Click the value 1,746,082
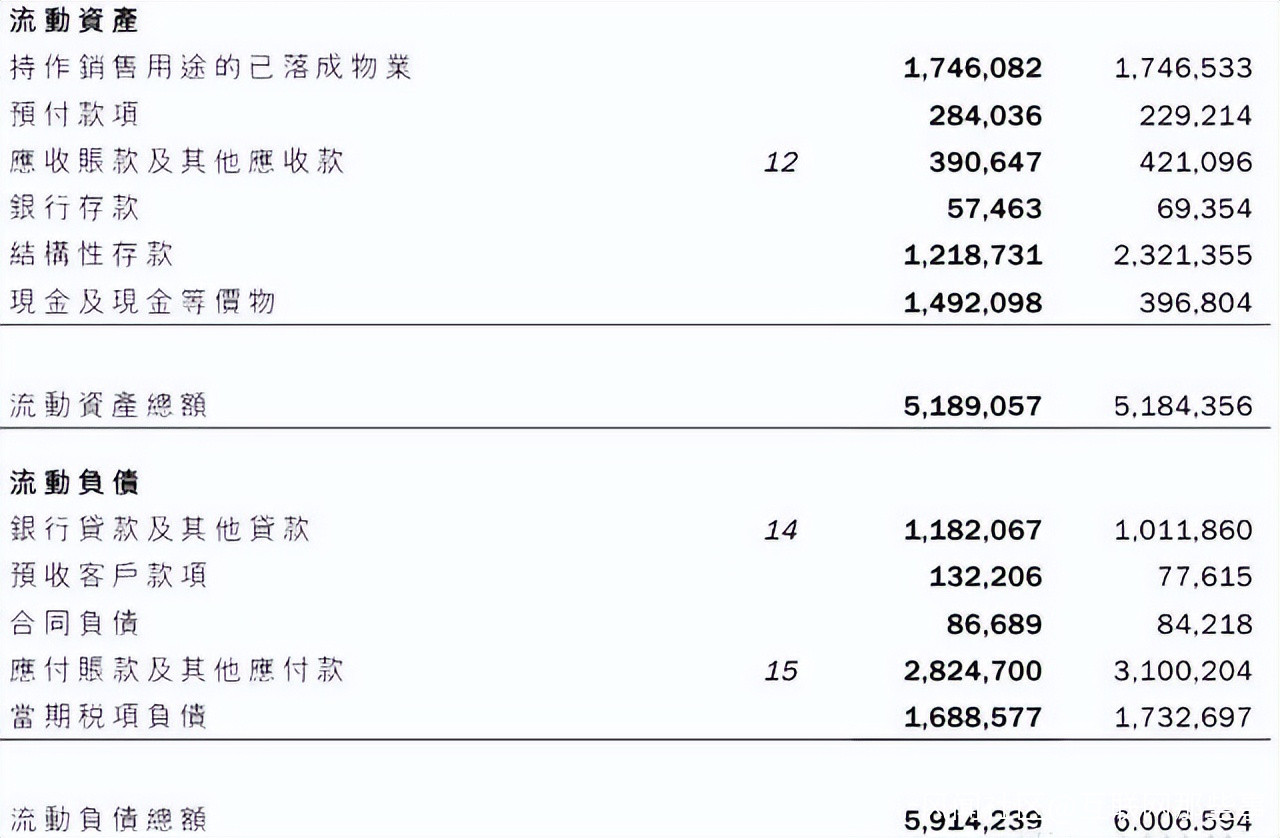 (x=972, y=68)
